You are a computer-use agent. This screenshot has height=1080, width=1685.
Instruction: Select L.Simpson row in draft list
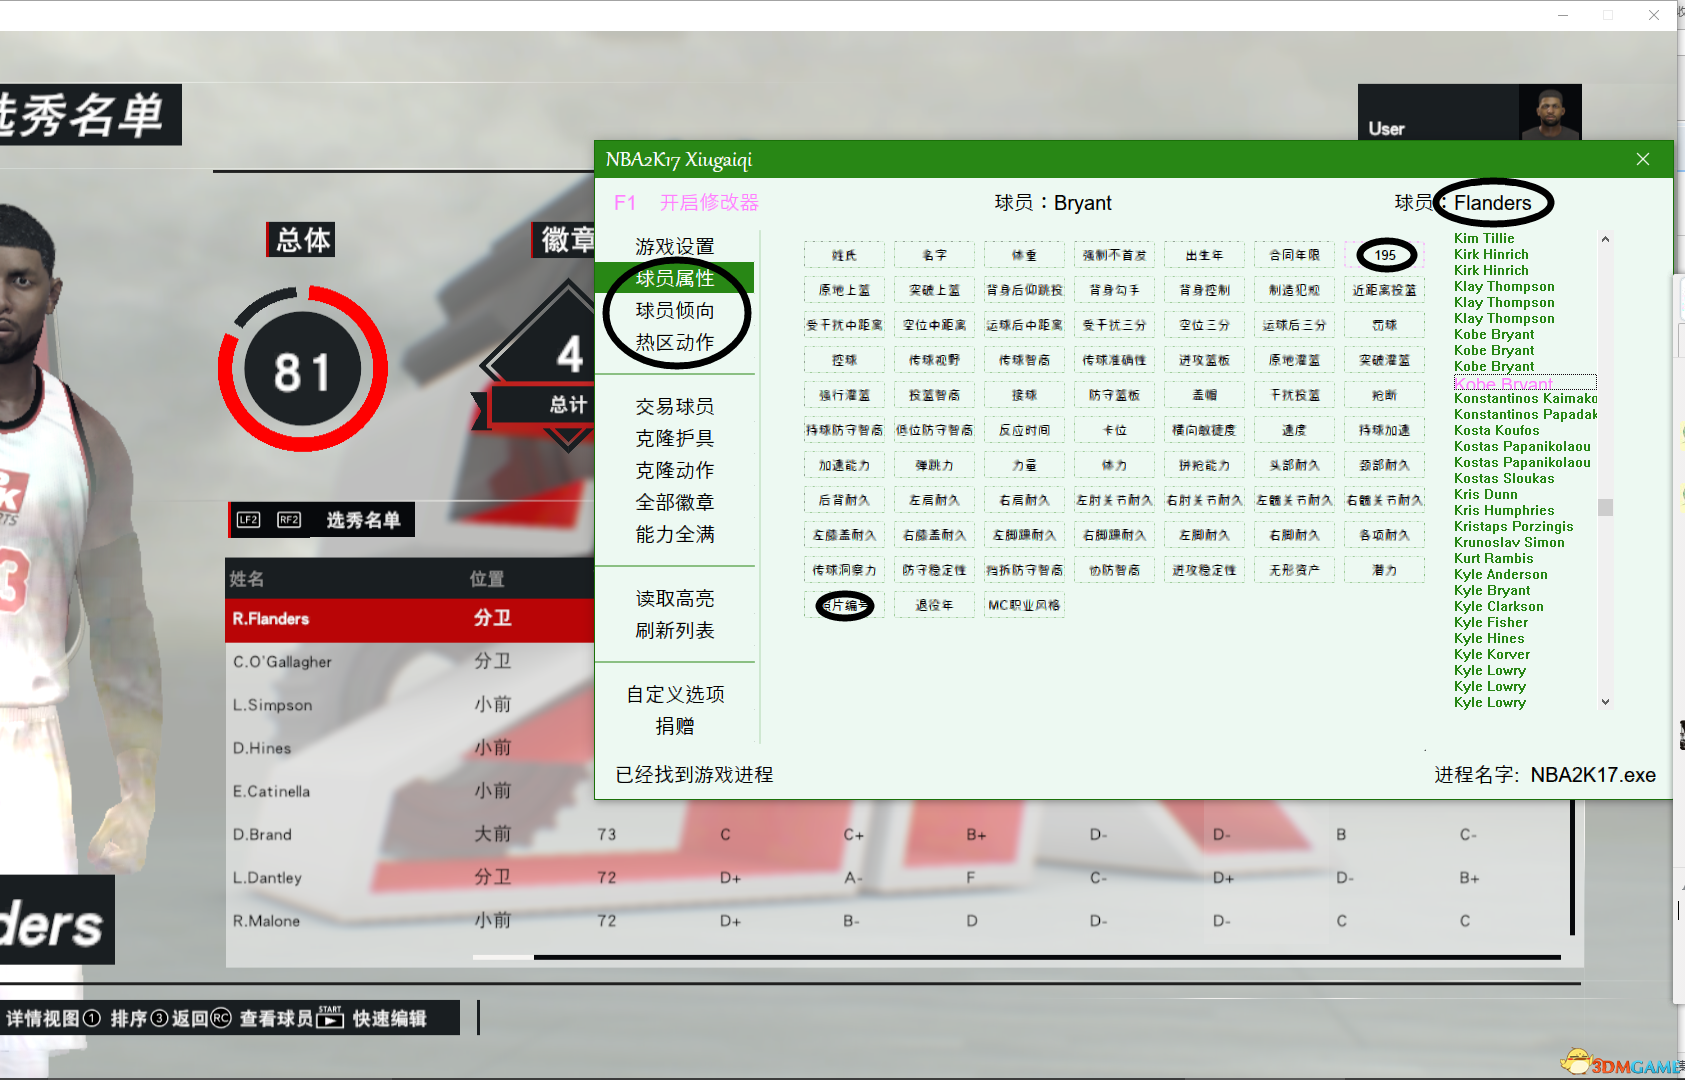[410, 705]
